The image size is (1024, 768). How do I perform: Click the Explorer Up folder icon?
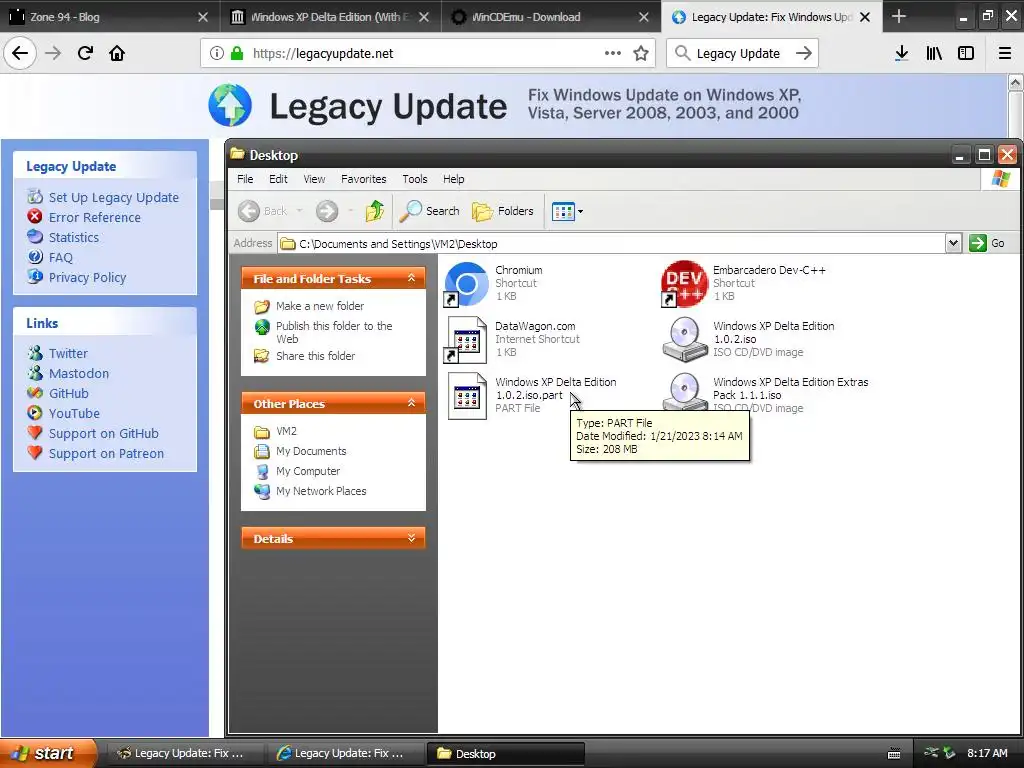(375, 211)
